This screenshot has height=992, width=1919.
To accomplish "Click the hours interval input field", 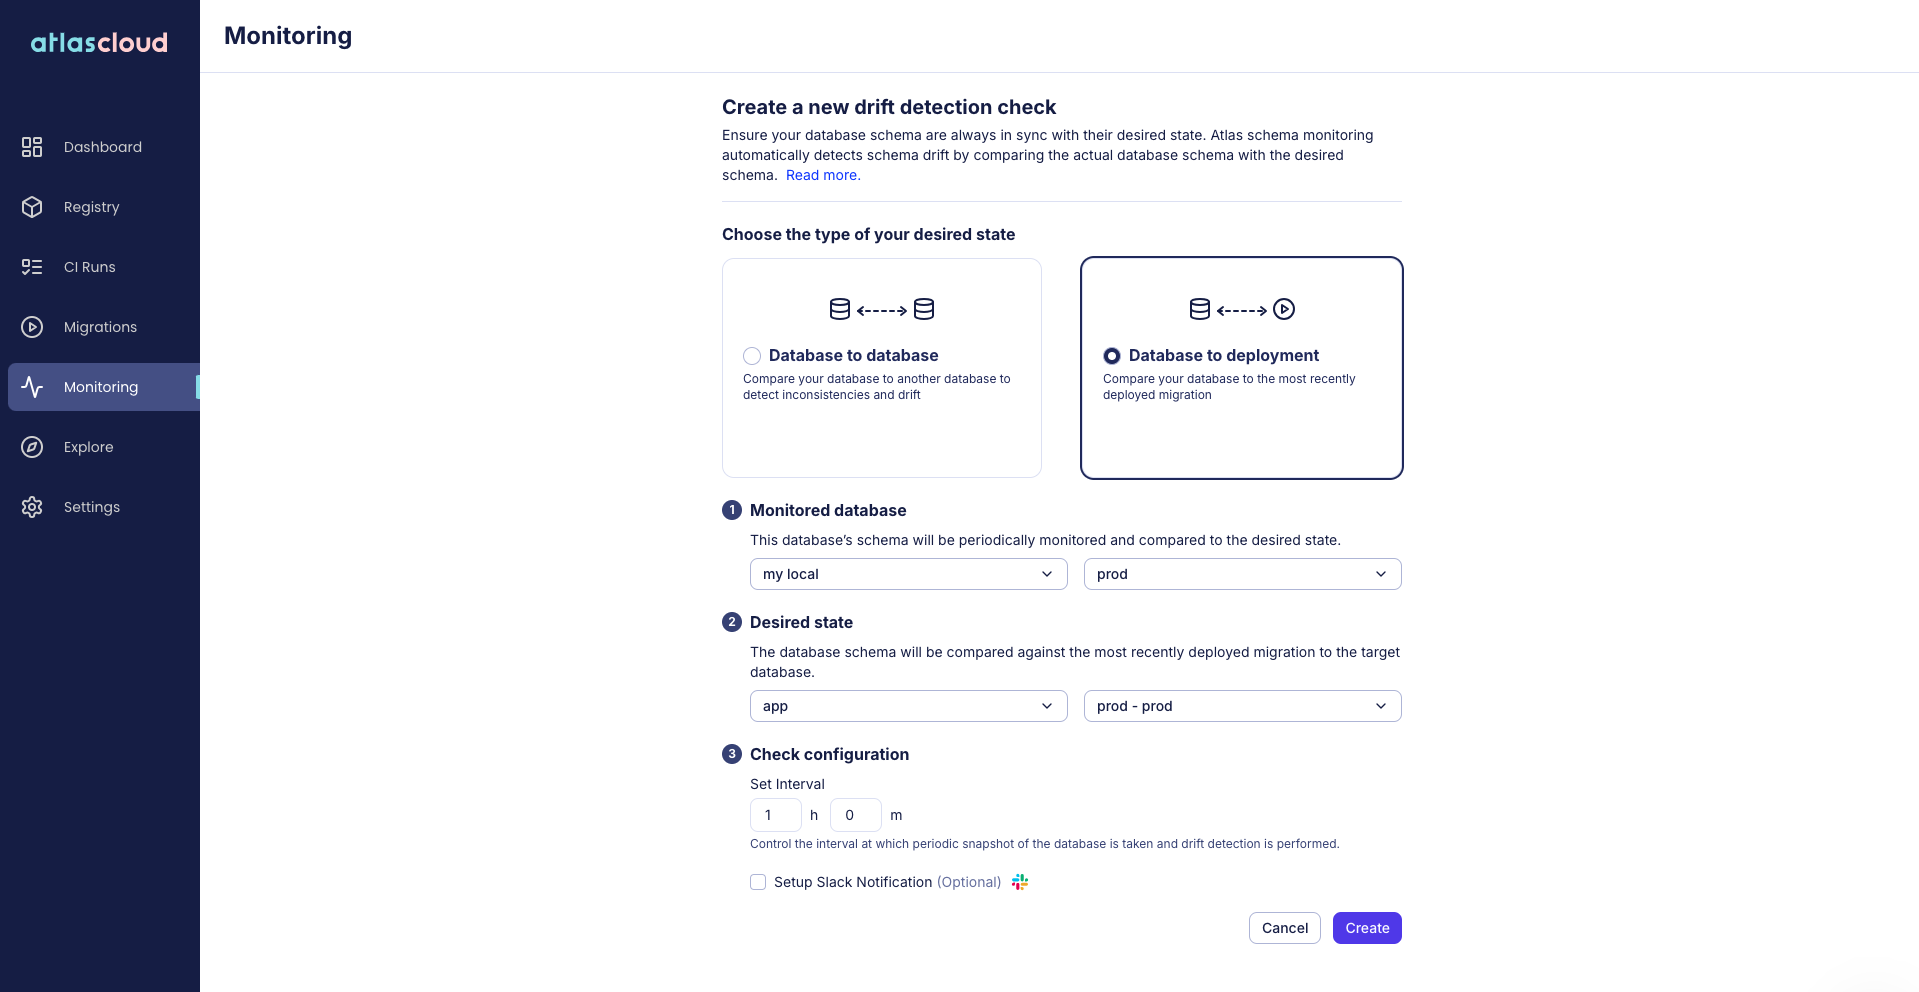I will (775, 815).
